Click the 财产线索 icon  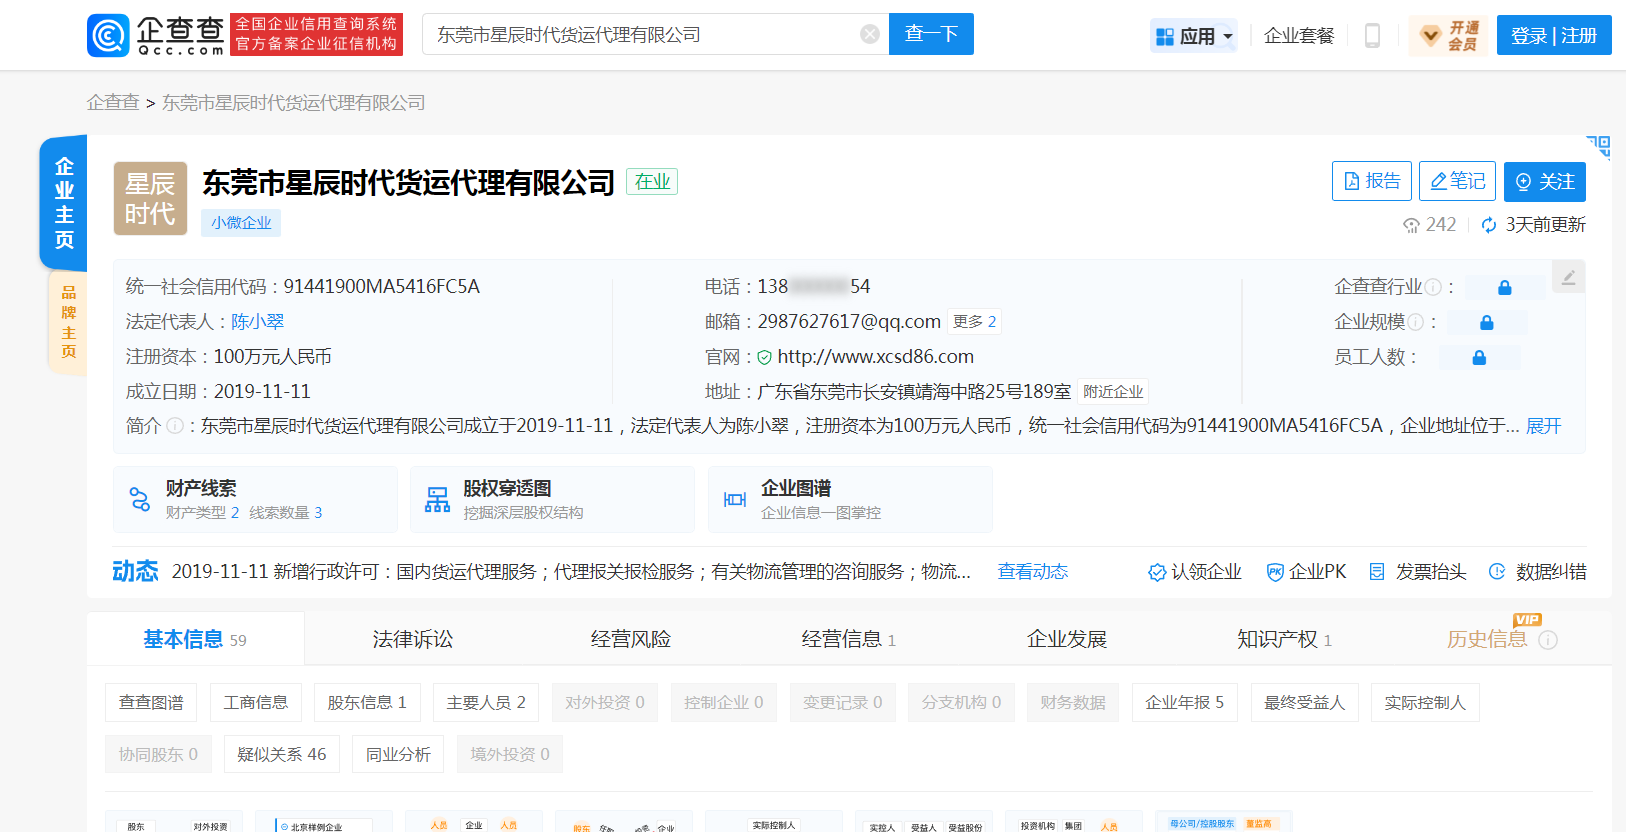point(140,499)
